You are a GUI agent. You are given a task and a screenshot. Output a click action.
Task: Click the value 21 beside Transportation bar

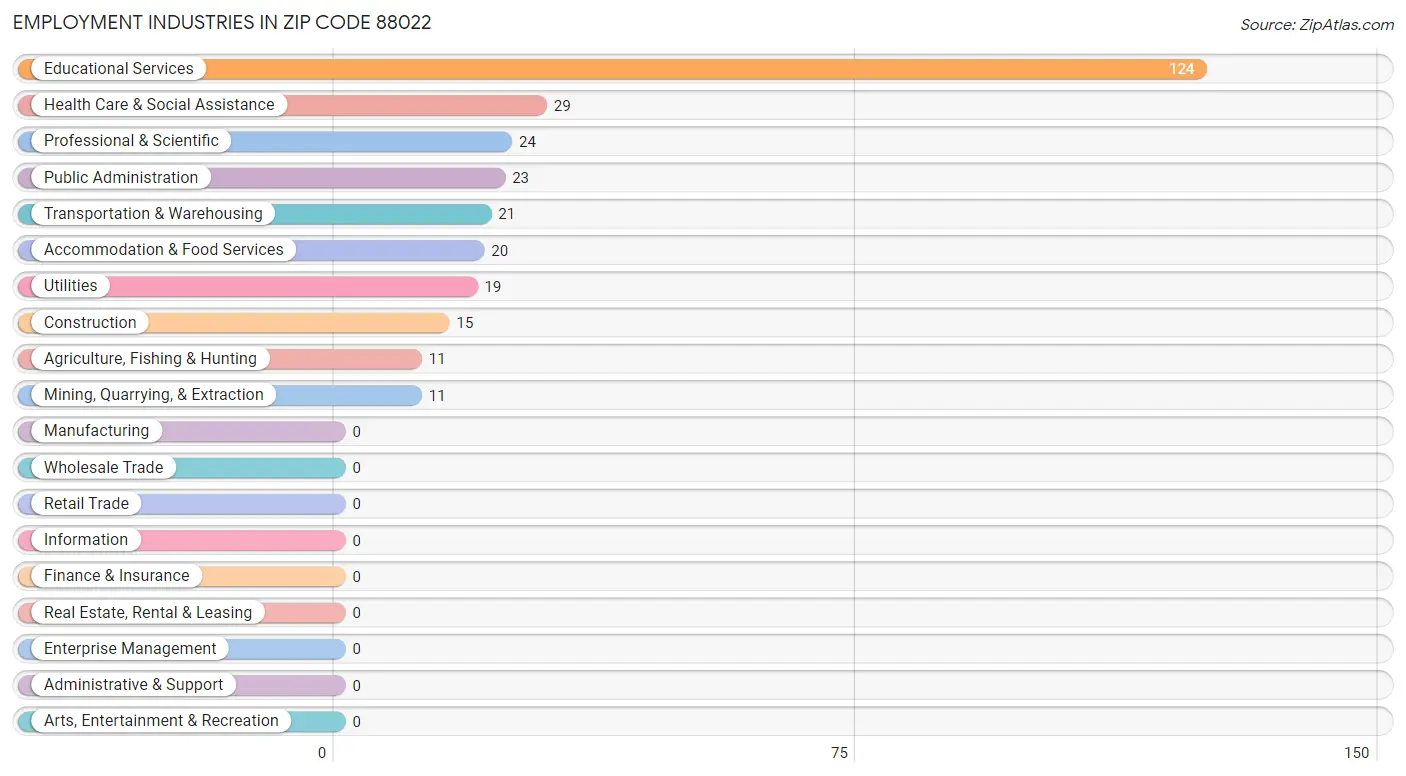coord(506,214)
